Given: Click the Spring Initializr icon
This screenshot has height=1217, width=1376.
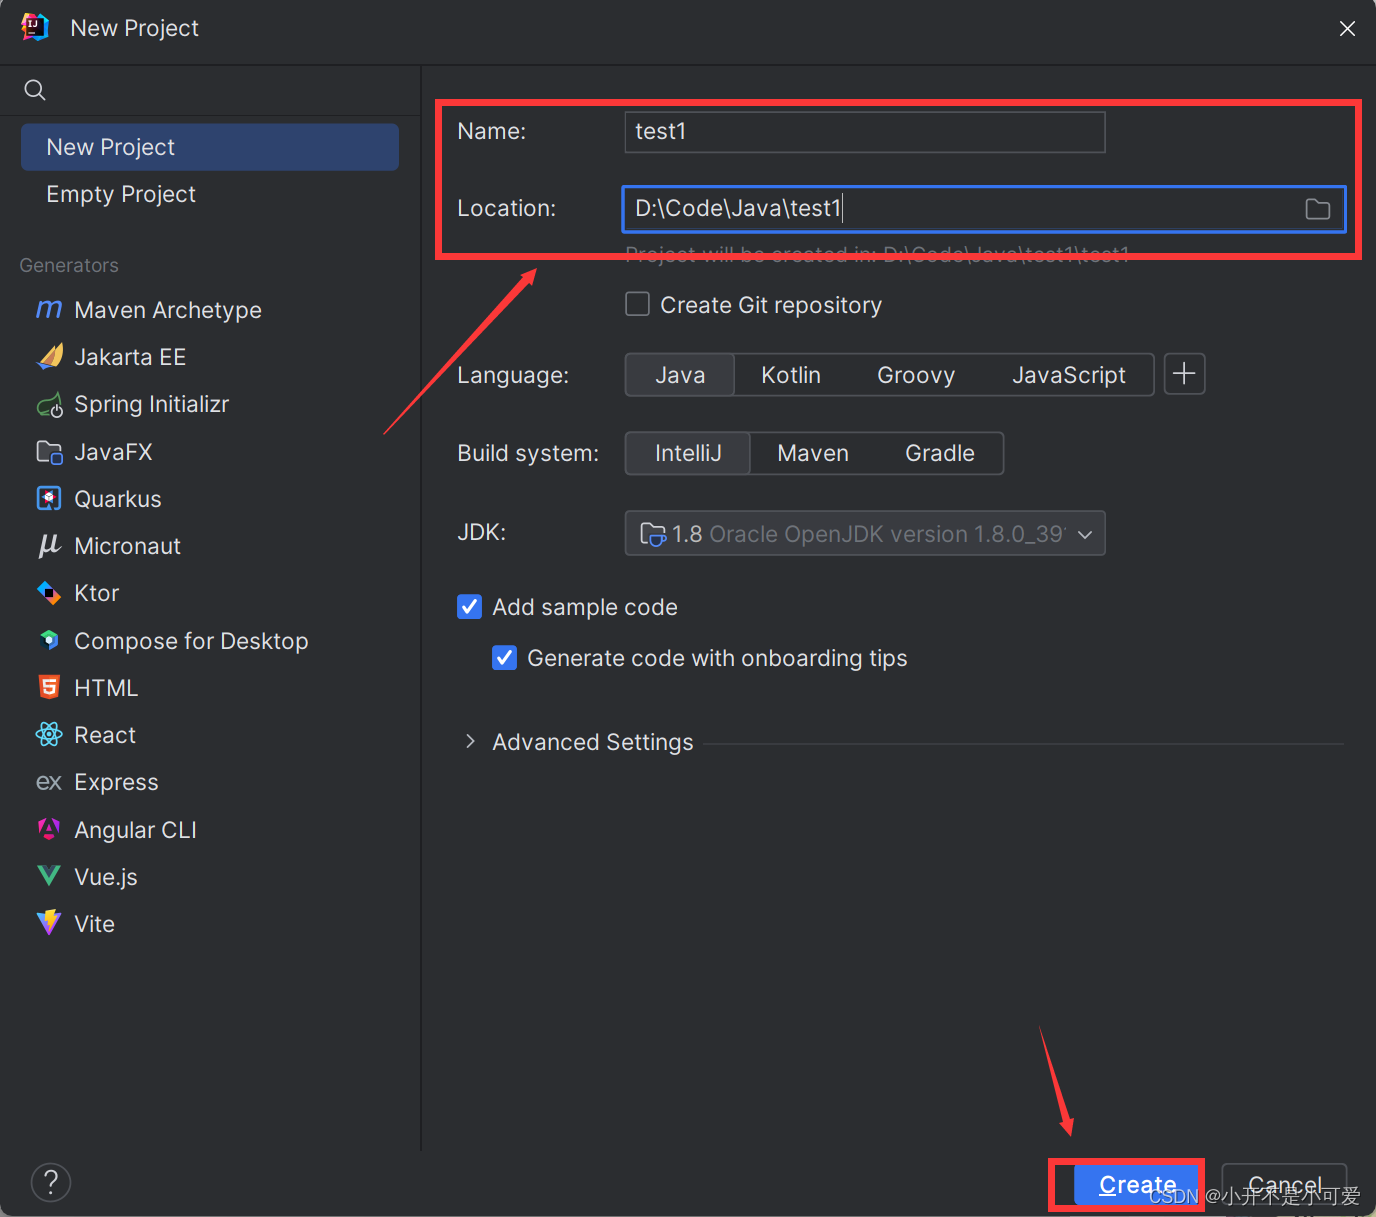Looking at the screenshot, I should point(49,405).
